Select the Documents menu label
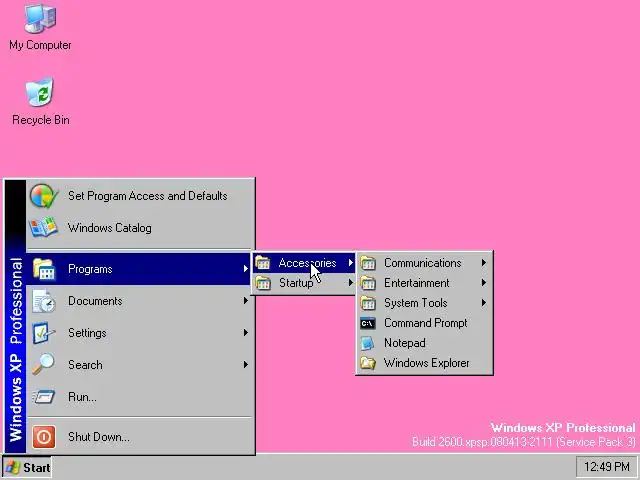 pos(95,301)
